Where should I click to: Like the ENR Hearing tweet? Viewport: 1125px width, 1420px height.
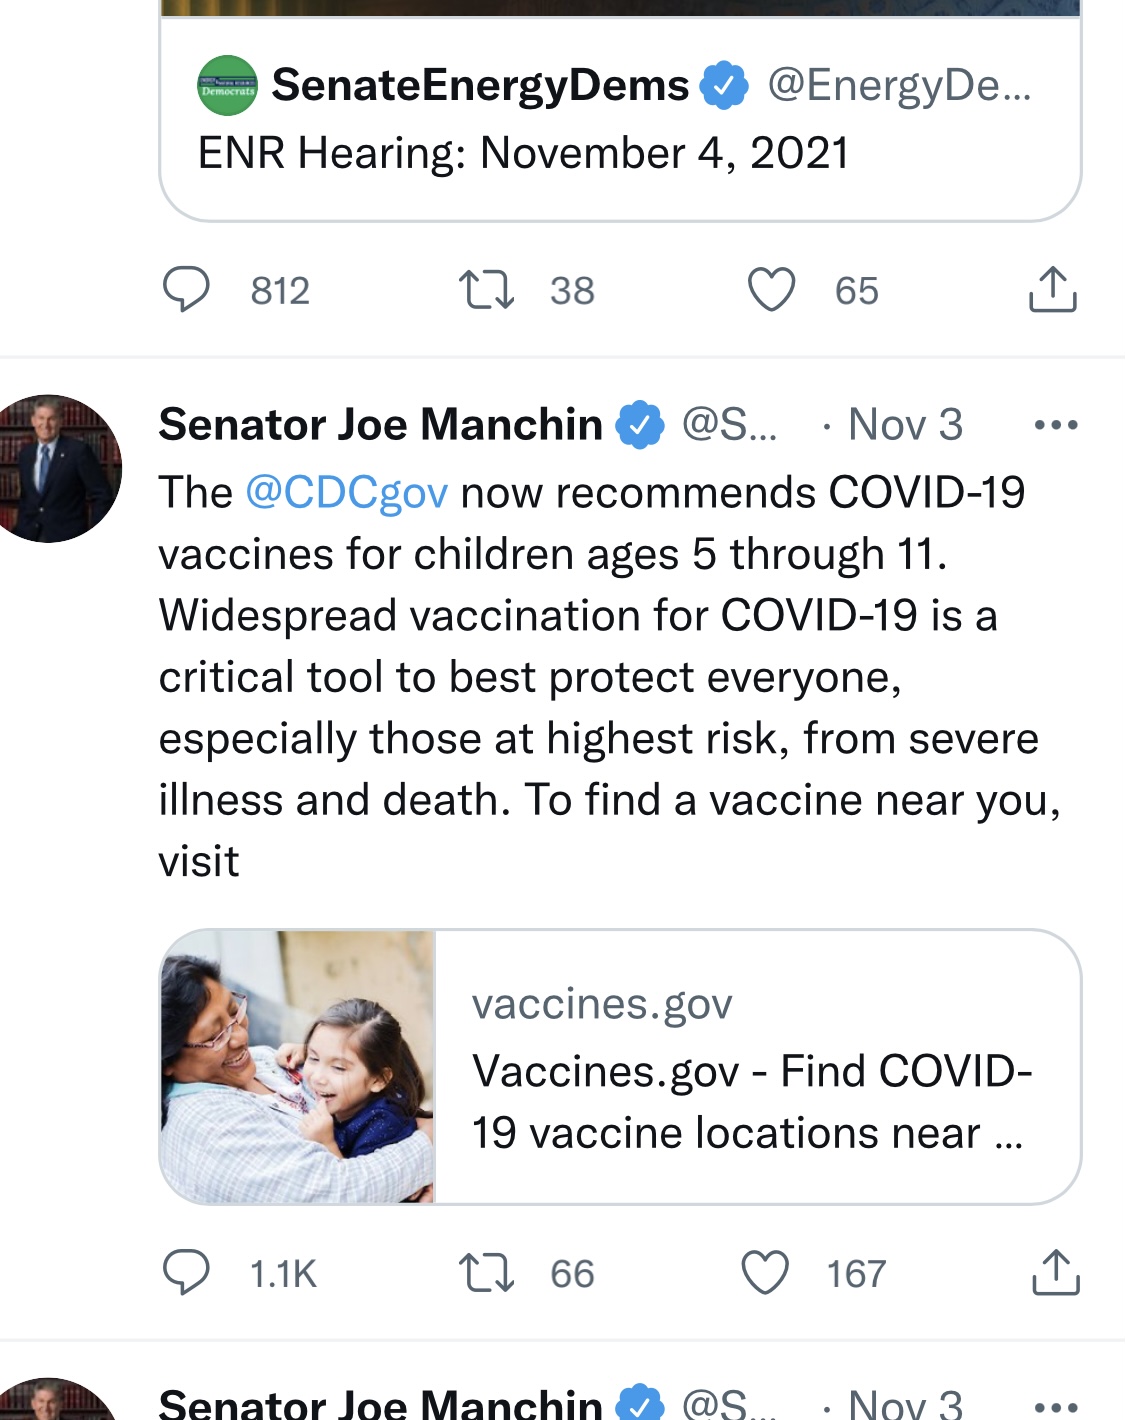[771, 290]
